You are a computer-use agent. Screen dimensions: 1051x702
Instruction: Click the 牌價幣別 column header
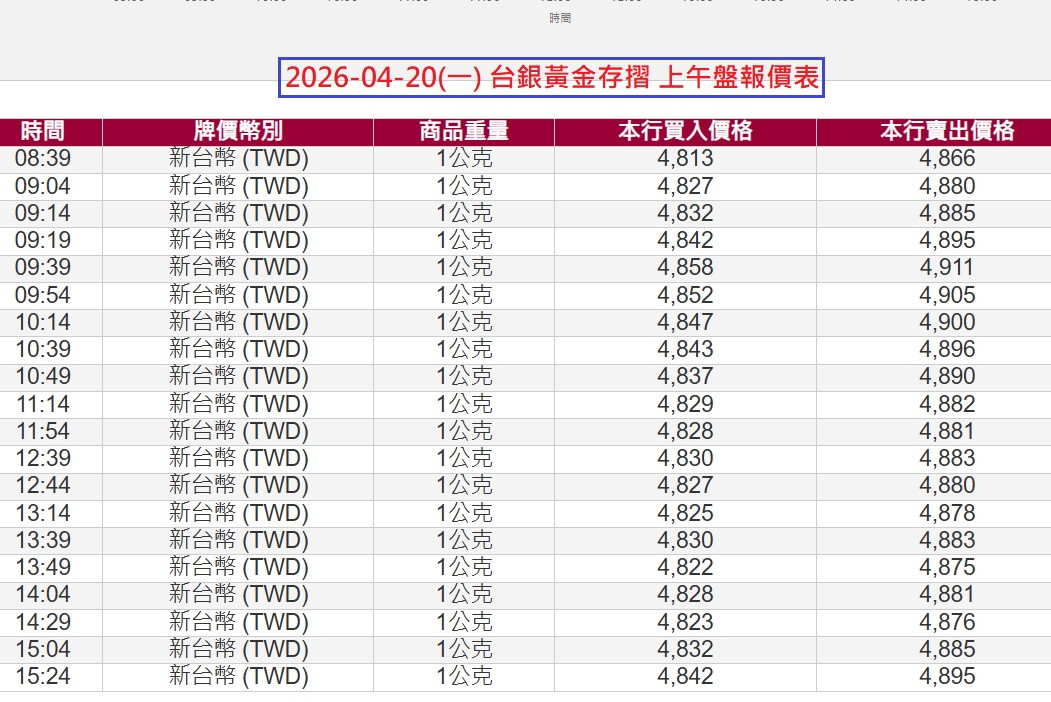click(238, 131)
